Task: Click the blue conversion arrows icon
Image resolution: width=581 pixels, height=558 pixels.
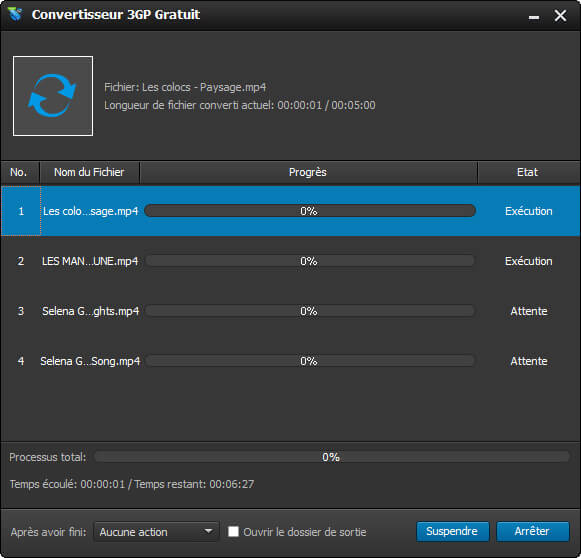Action: [53, 96]
